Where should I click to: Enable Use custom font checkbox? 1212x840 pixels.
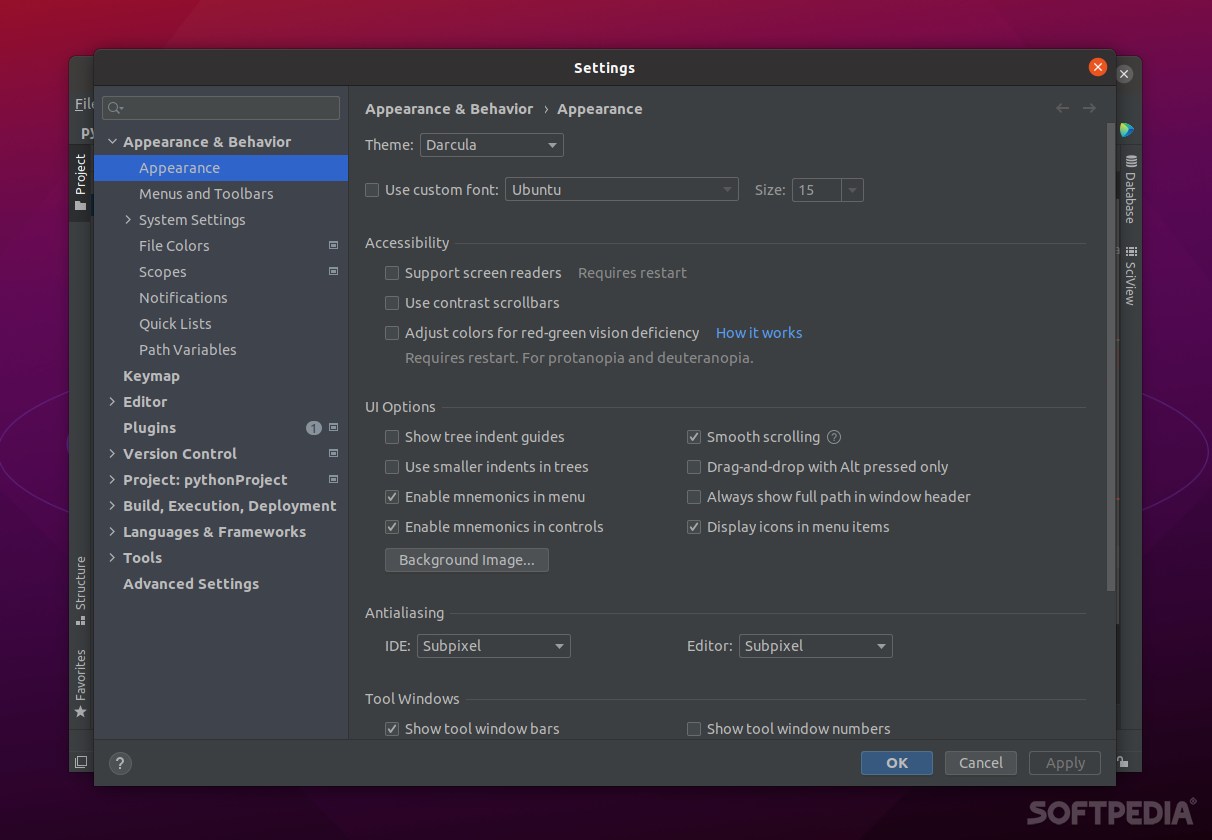click(x=372, y=190)
